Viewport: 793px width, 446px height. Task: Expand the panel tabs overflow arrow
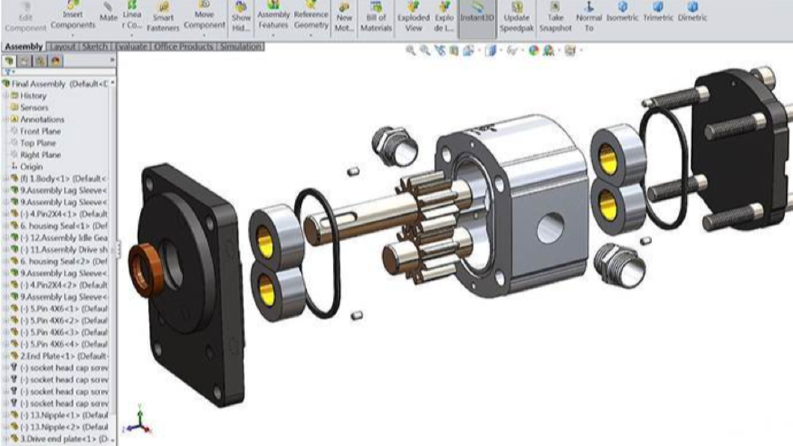[x=112, y=60]
